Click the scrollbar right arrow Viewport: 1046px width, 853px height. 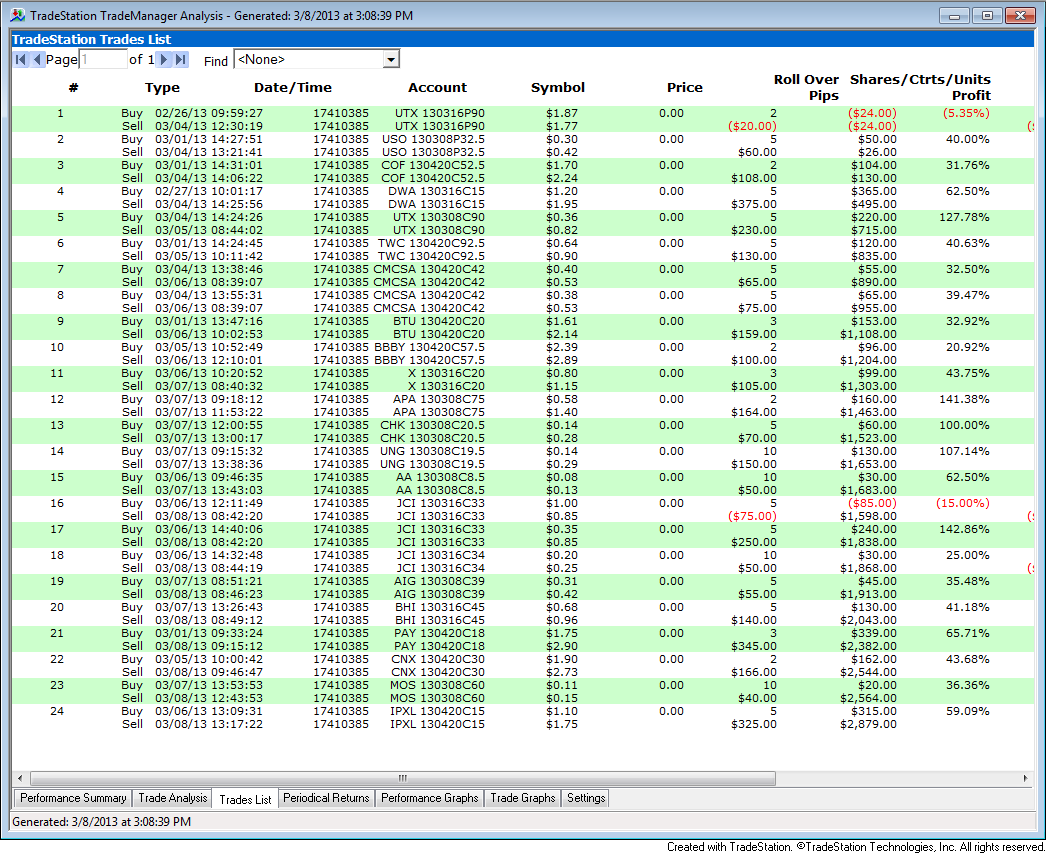(x=1025, y=778)
